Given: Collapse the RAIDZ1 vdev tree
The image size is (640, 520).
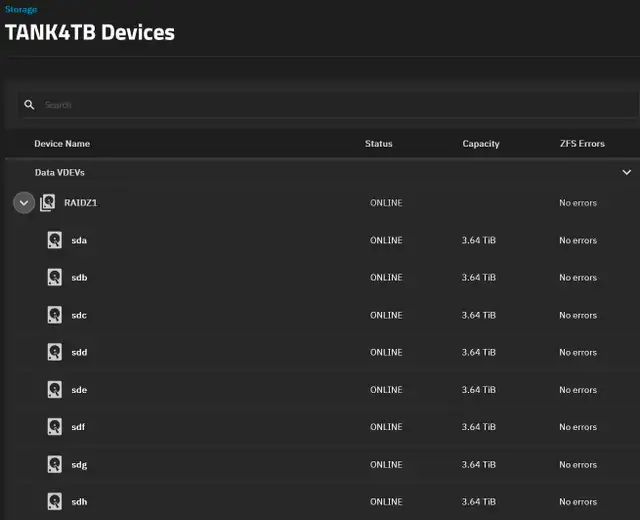Looking at the screenshot, I should point(24,203).
